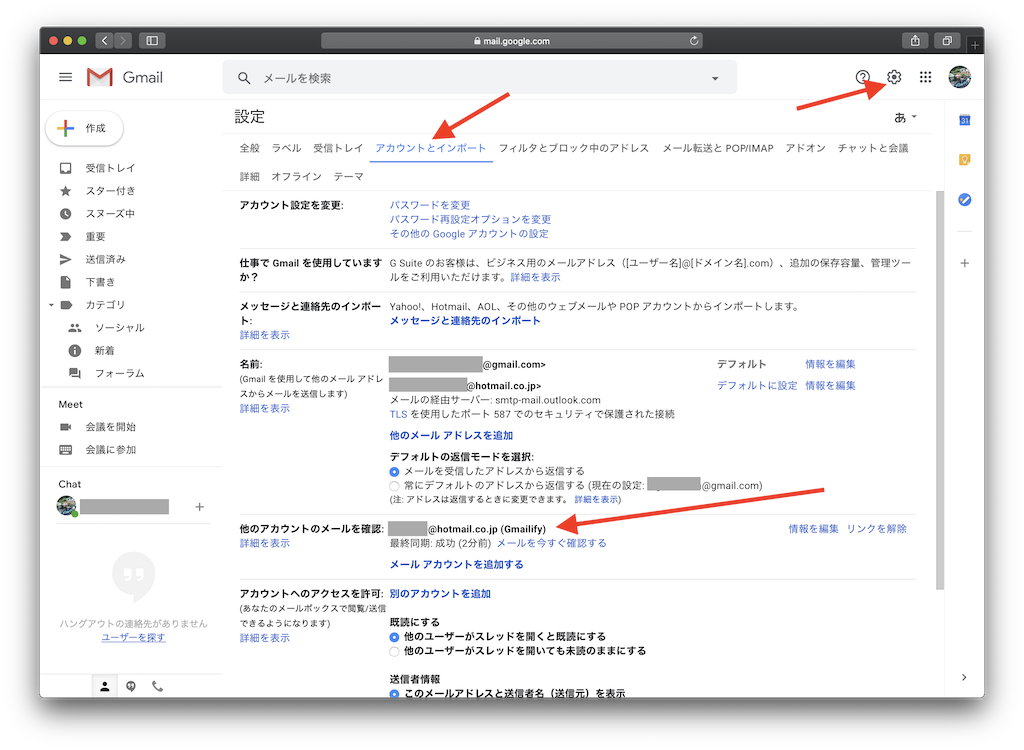Select 常にデフォルトのアドレスから返信する radio
The height and width of the screenshot is (750, 1024).
394,486
